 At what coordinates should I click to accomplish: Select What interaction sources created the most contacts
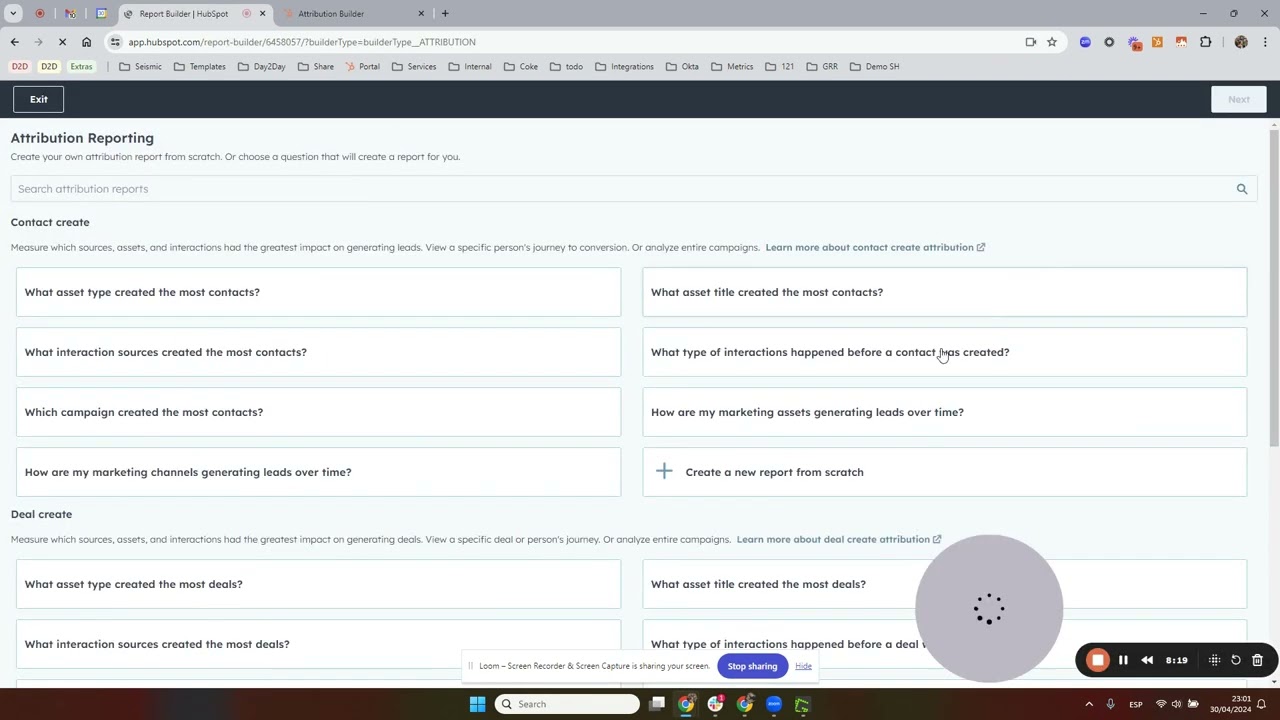click(318, 352)
